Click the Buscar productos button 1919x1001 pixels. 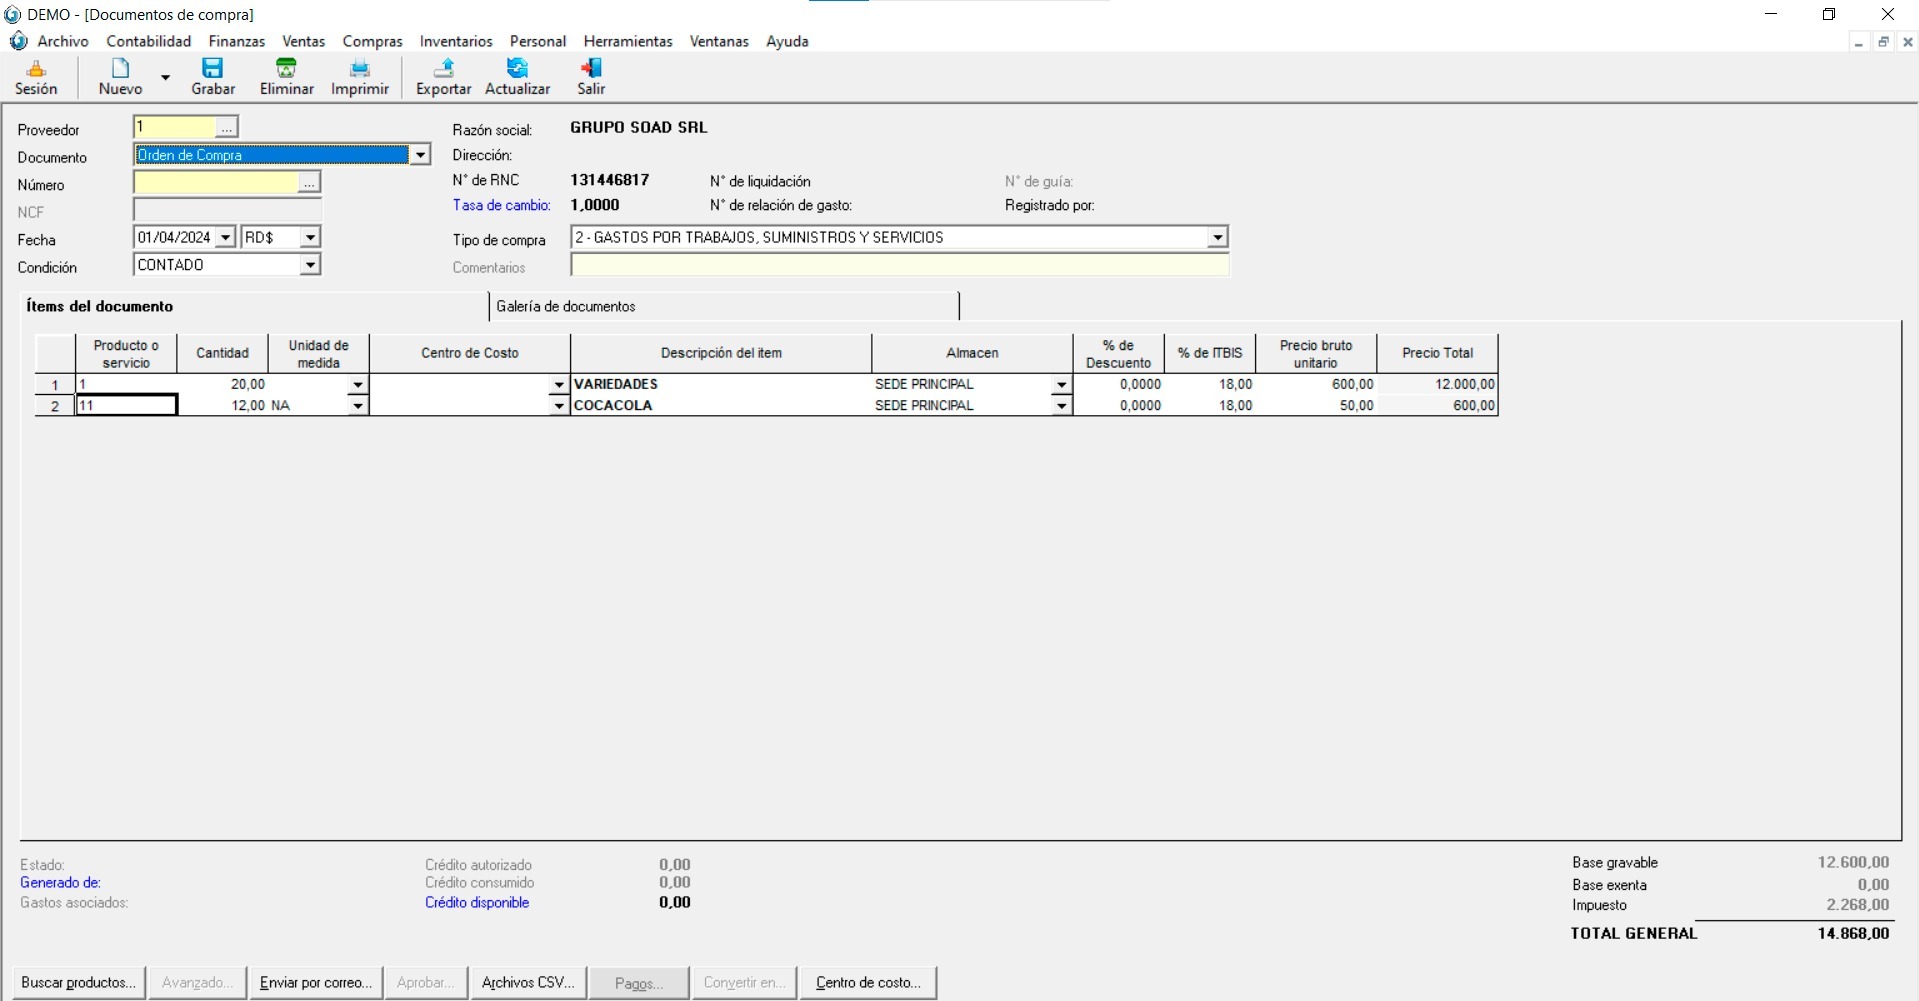[78, 983]
